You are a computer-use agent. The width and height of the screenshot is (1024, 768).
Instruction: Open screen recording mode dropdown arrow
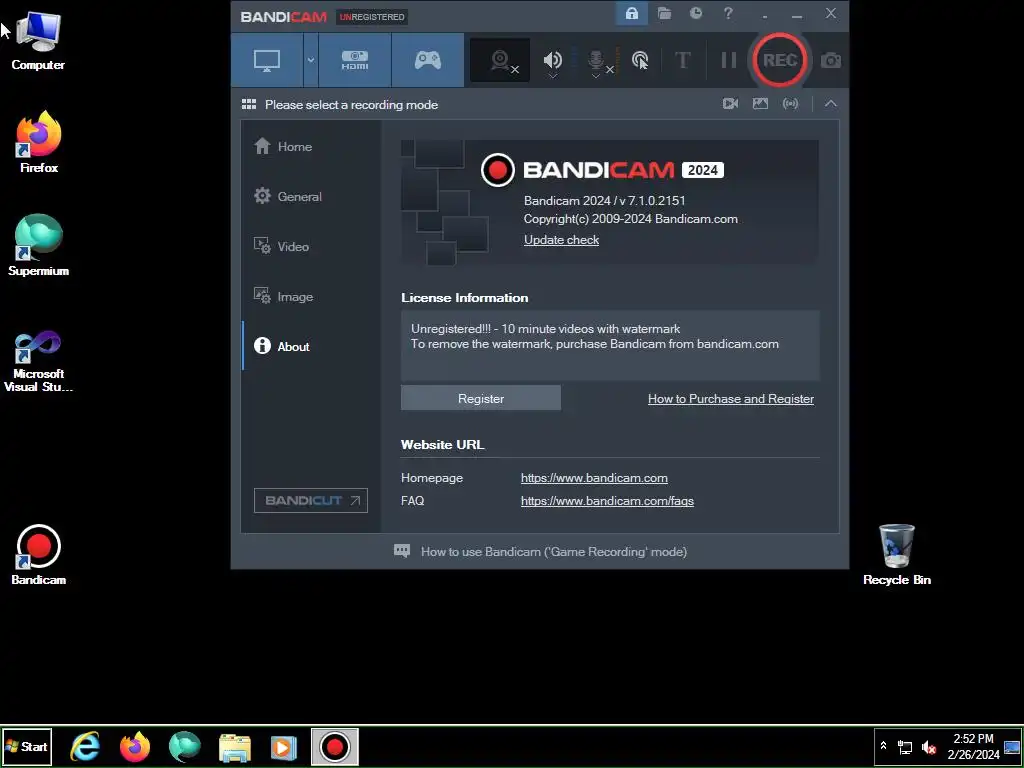311,60
